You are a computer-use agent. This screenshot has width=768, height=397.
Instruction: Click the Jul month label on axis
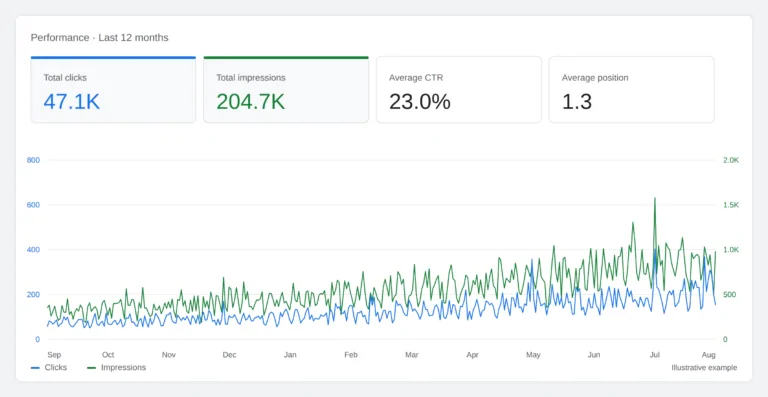click(x=654, y=355)
